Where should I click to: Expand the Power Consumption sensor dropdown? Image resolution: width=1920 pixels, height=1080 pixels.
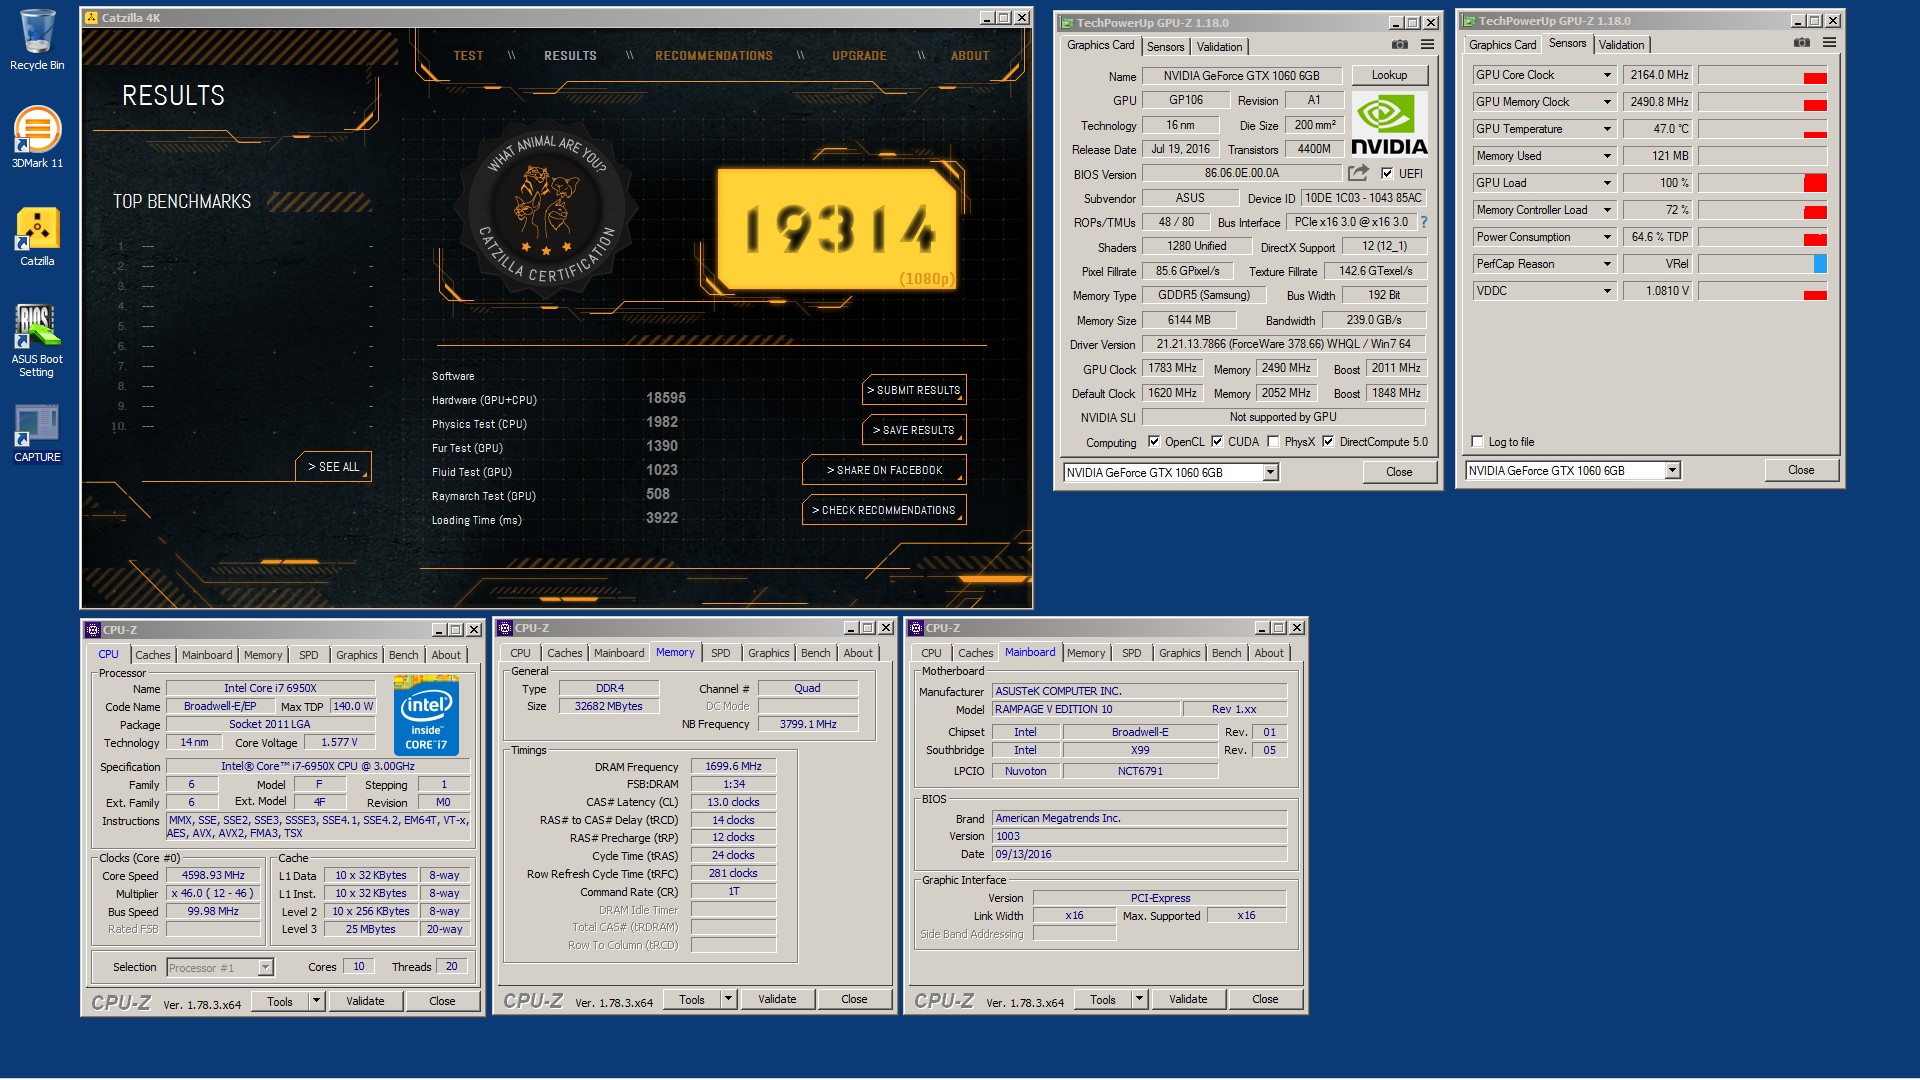coord(1607,237)
